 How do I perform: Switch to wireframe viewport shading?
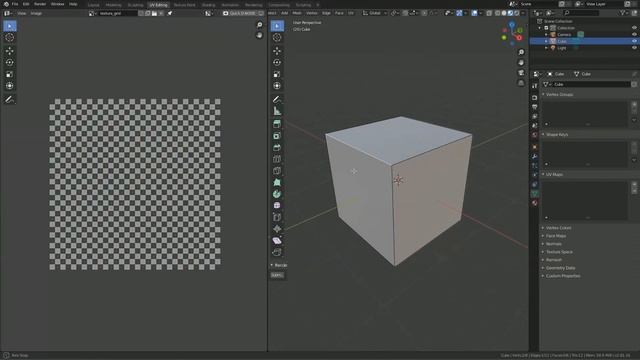tap(498, 13)
